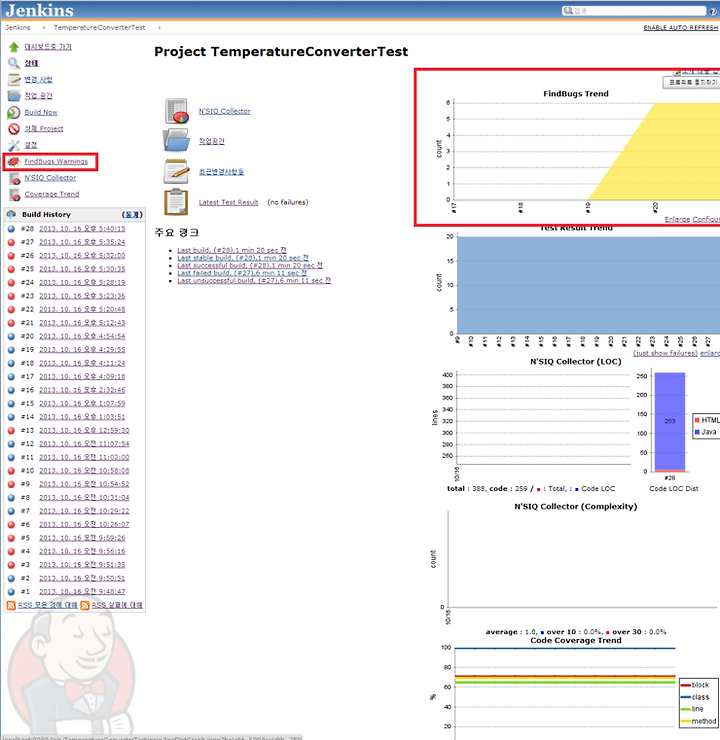Image resolution: width=720 pixels, height=740 pixels.
Task: Click the red delete Project icon
Action: pyautogui.click(x=14, y=128)
